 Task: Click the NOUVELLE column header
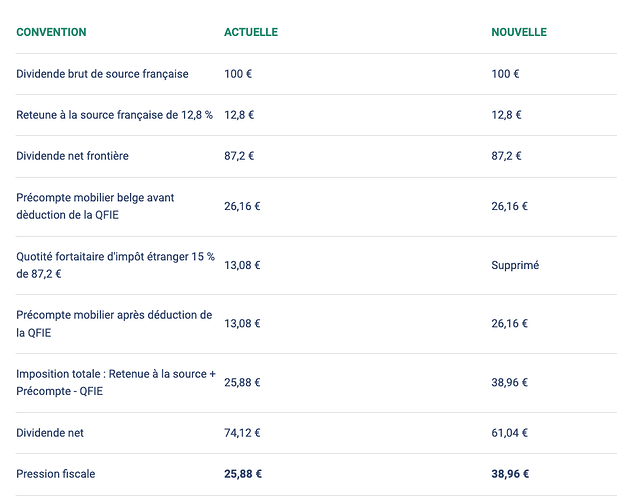click(518, 32)
